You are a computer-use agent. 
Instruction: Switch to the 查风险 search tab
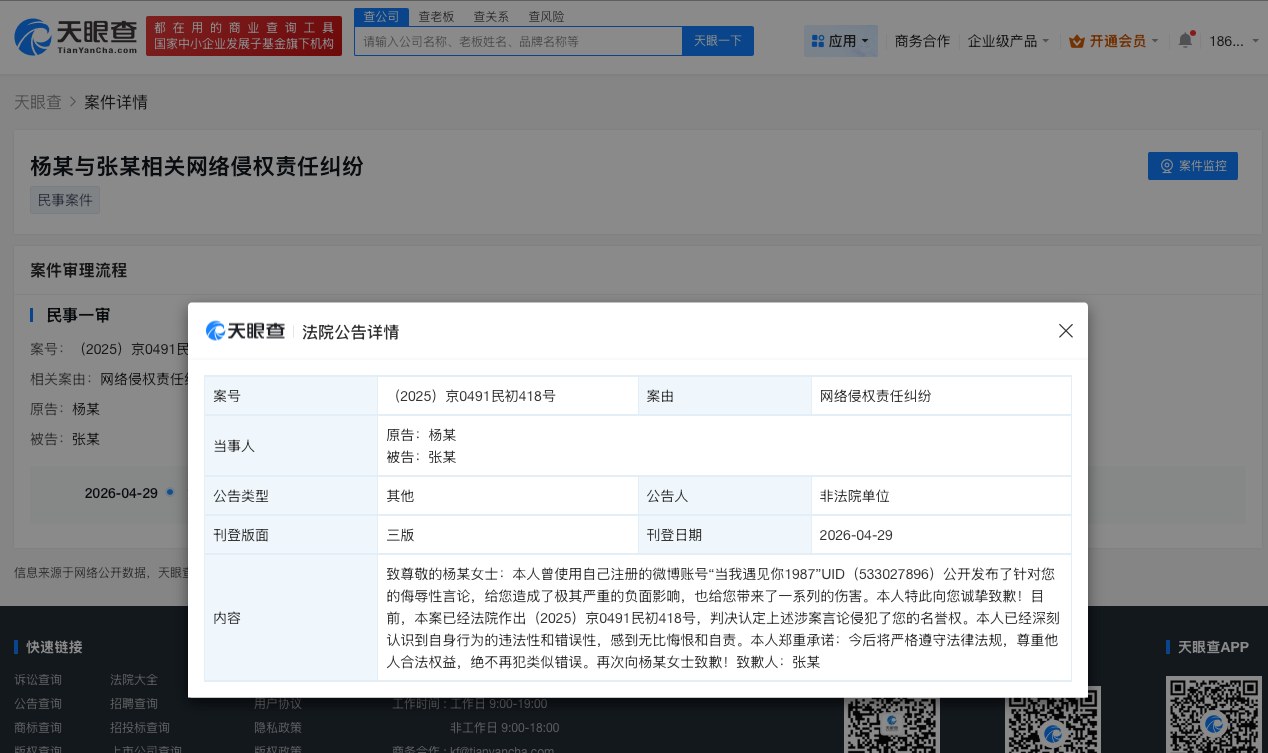[546, 16]
